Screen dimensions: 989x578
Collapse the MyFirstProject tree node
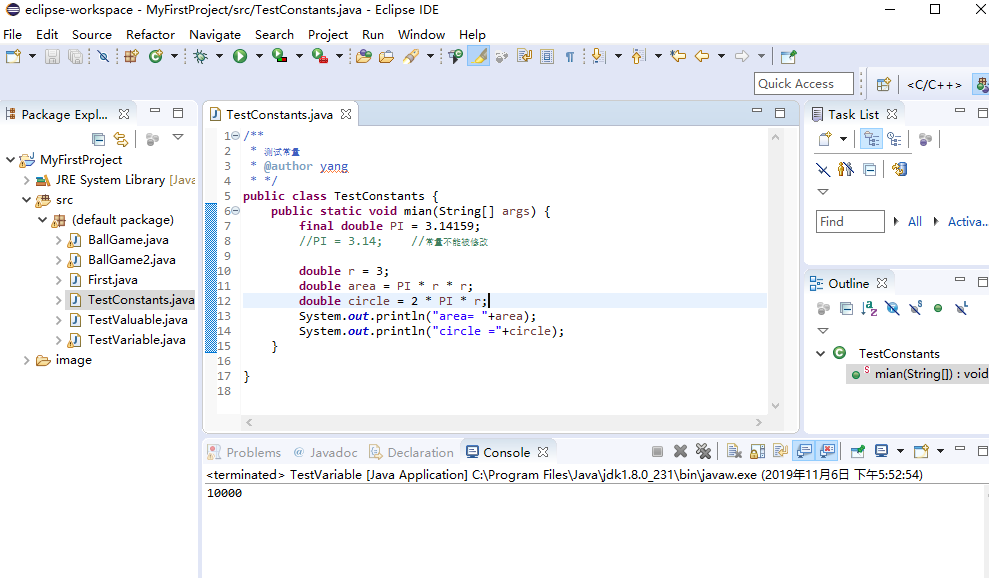10,160
